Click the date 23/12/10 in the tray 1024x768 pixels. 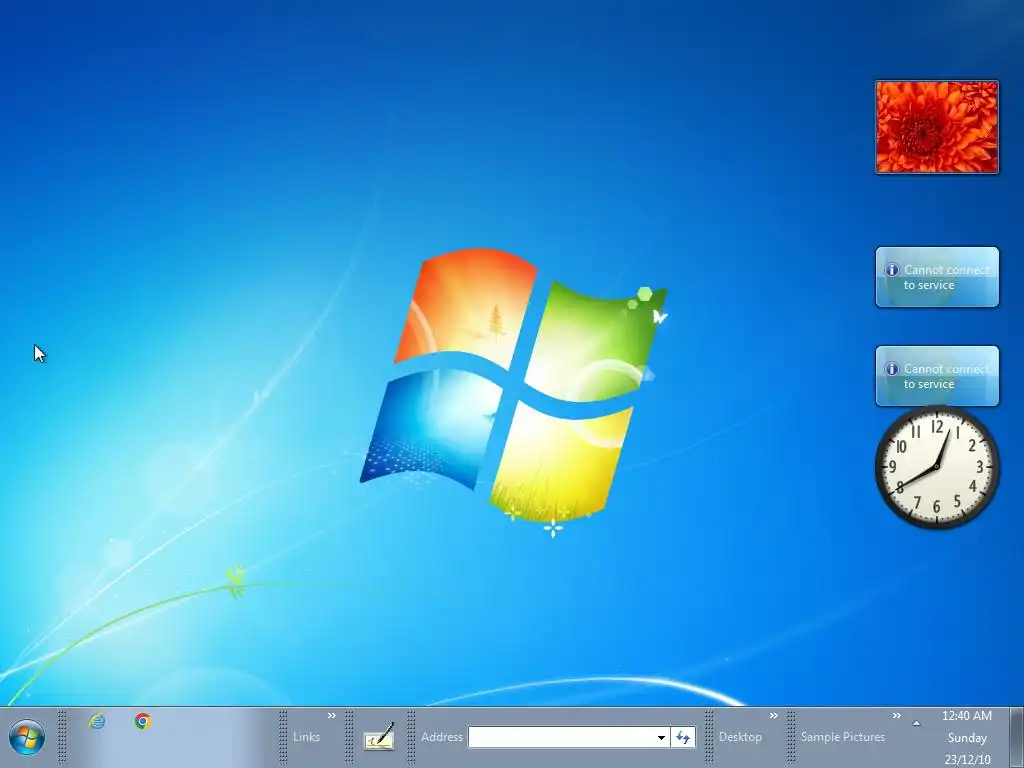coord(967,760)
